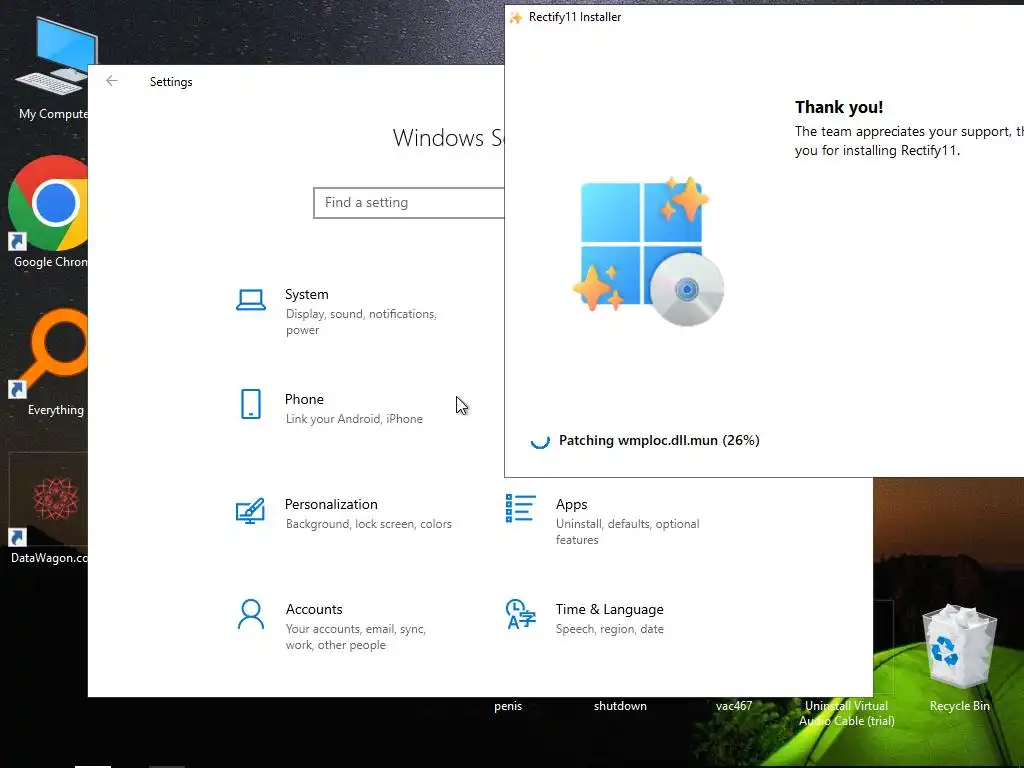Click the Rectify11 Windows logo disc image
This screenshot has width=1024, height=768.
[x=648, y=251]
